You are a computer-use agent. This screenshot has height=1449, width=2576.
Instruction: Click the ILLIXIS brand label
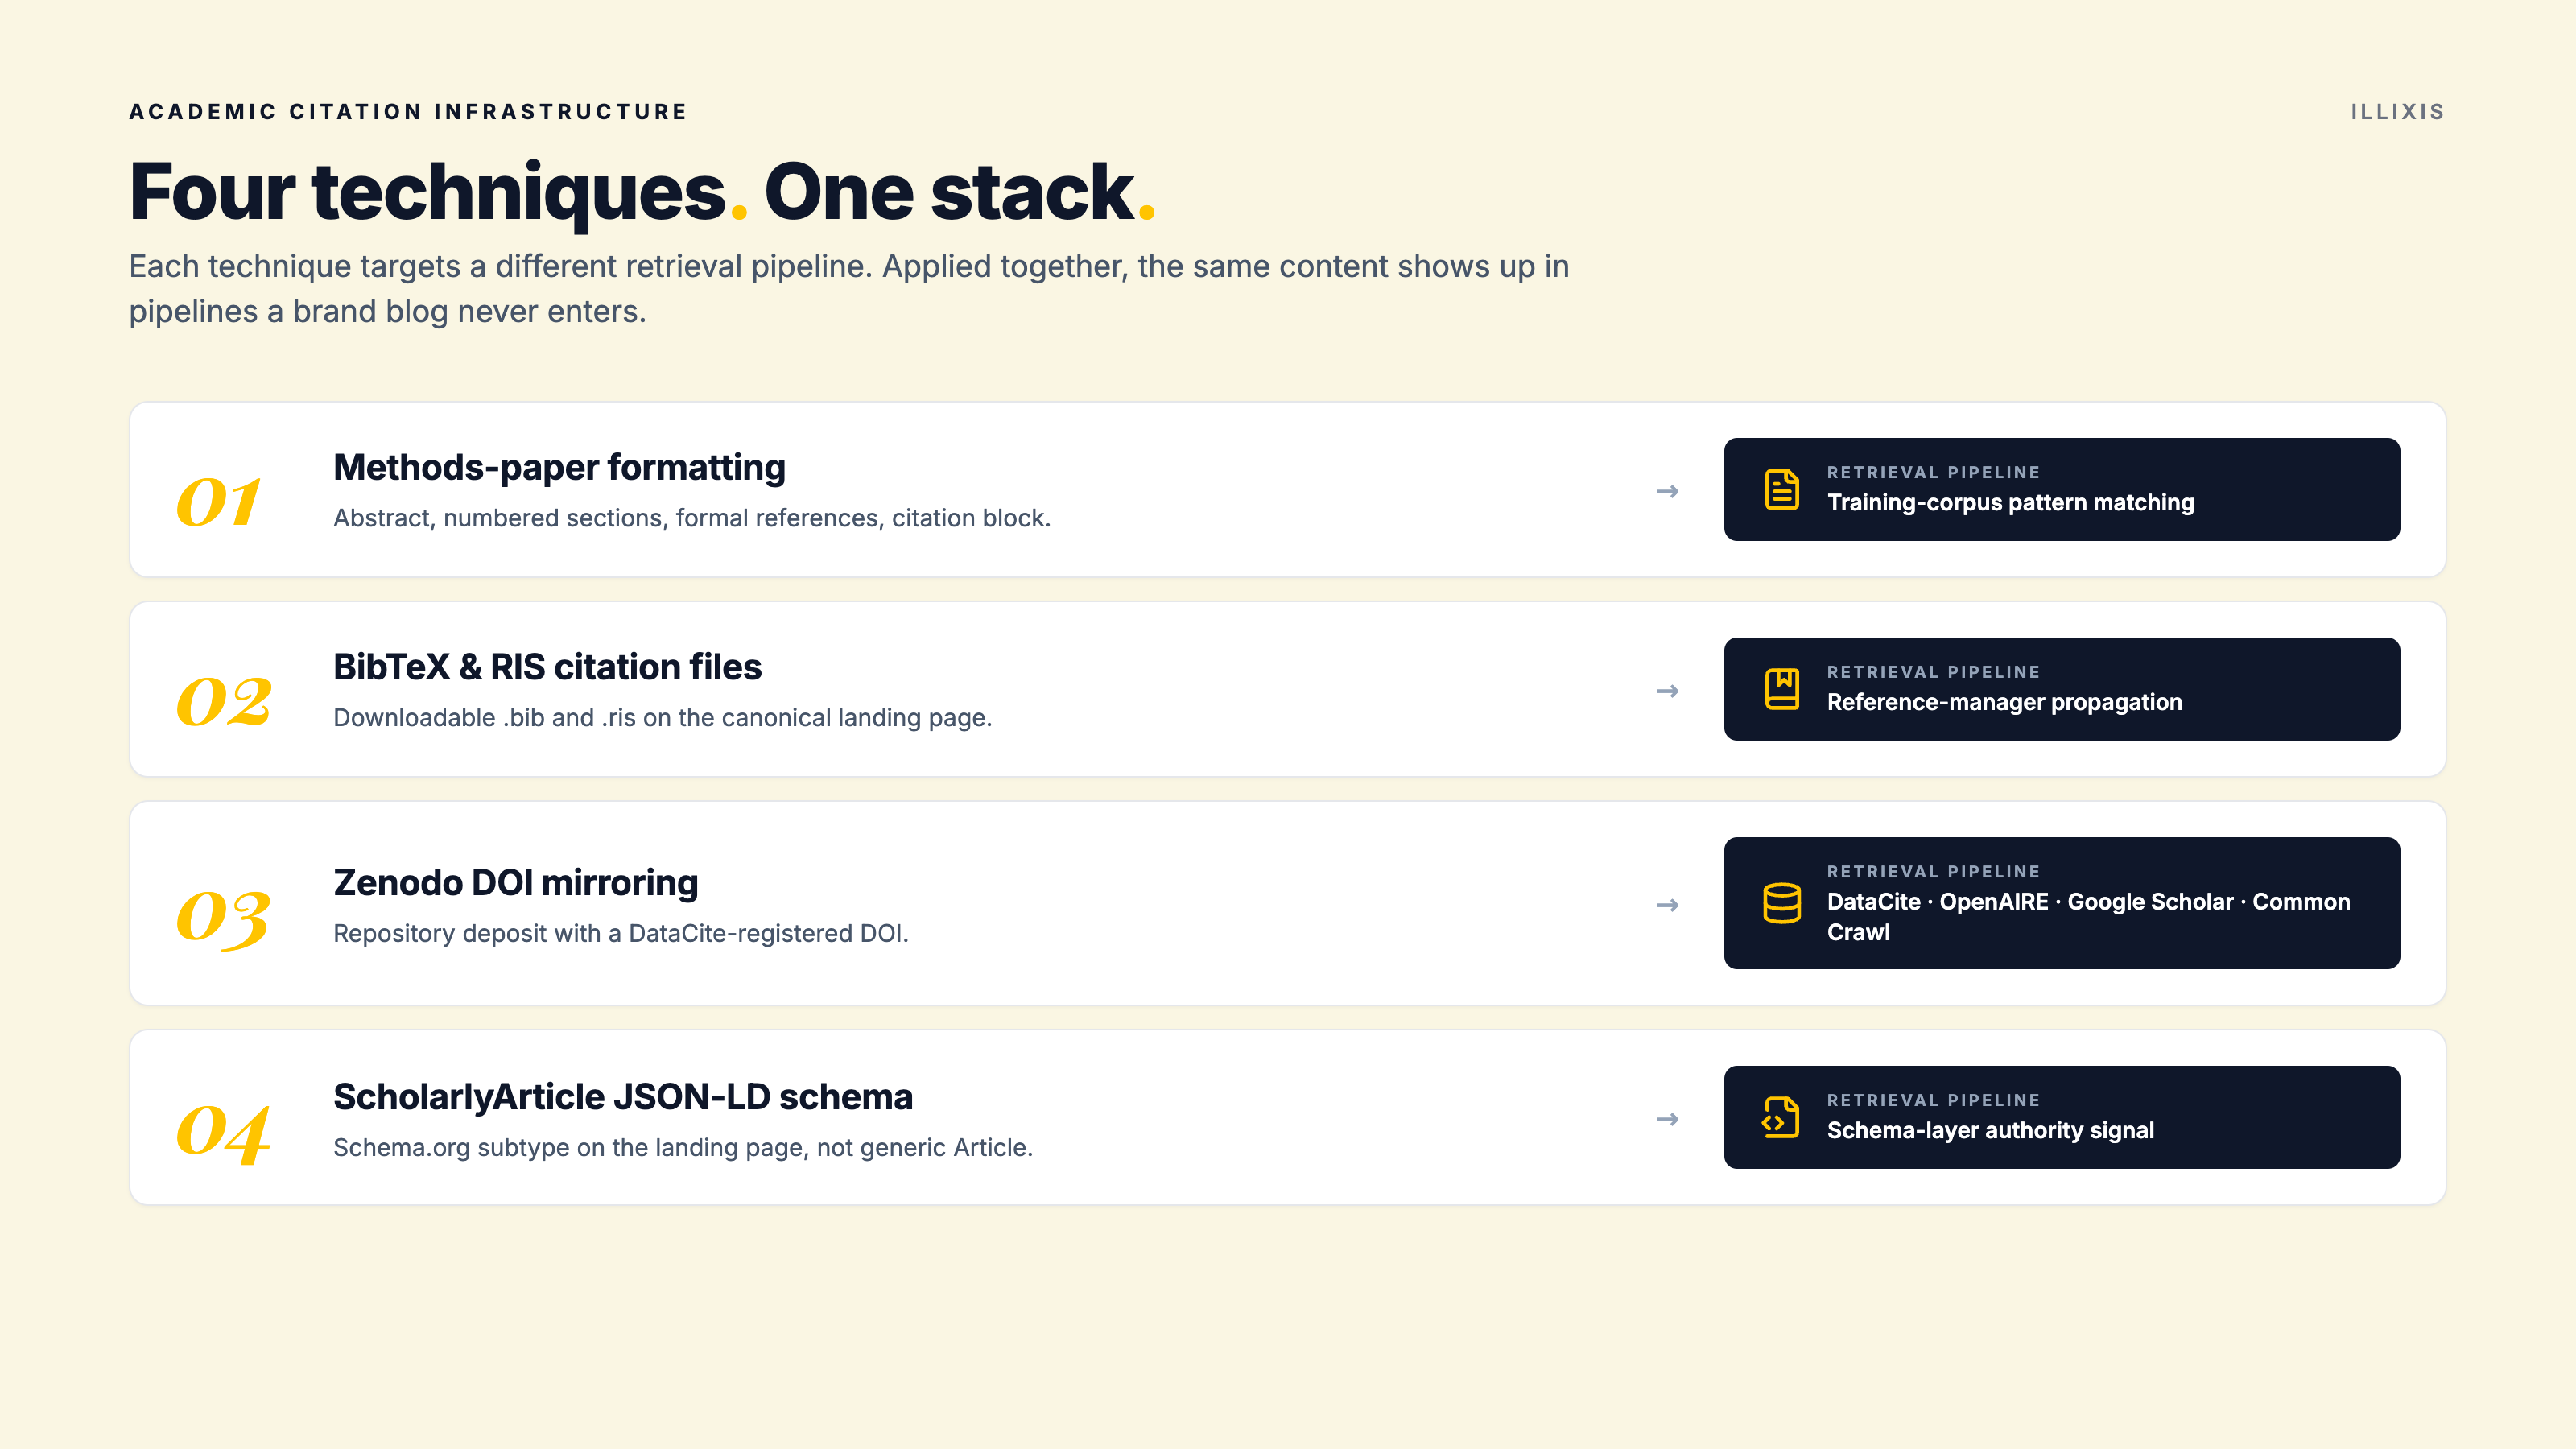(2397, 112)
